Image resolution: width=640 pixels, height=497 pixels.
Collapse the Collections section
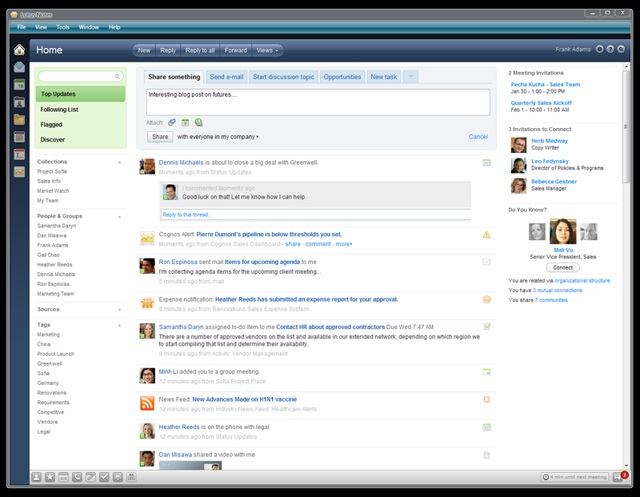click(119, 161)
